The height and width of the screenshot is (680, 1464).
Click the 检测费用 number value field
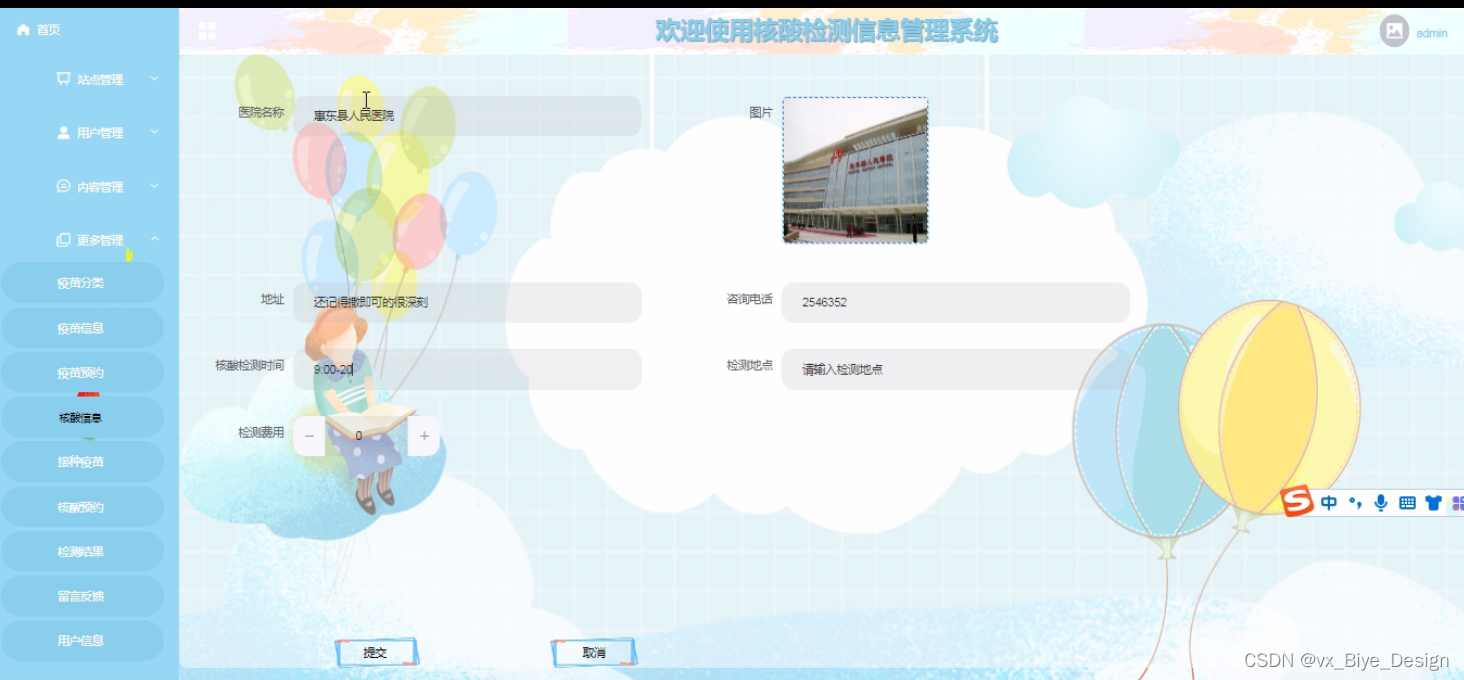[367, 436]
